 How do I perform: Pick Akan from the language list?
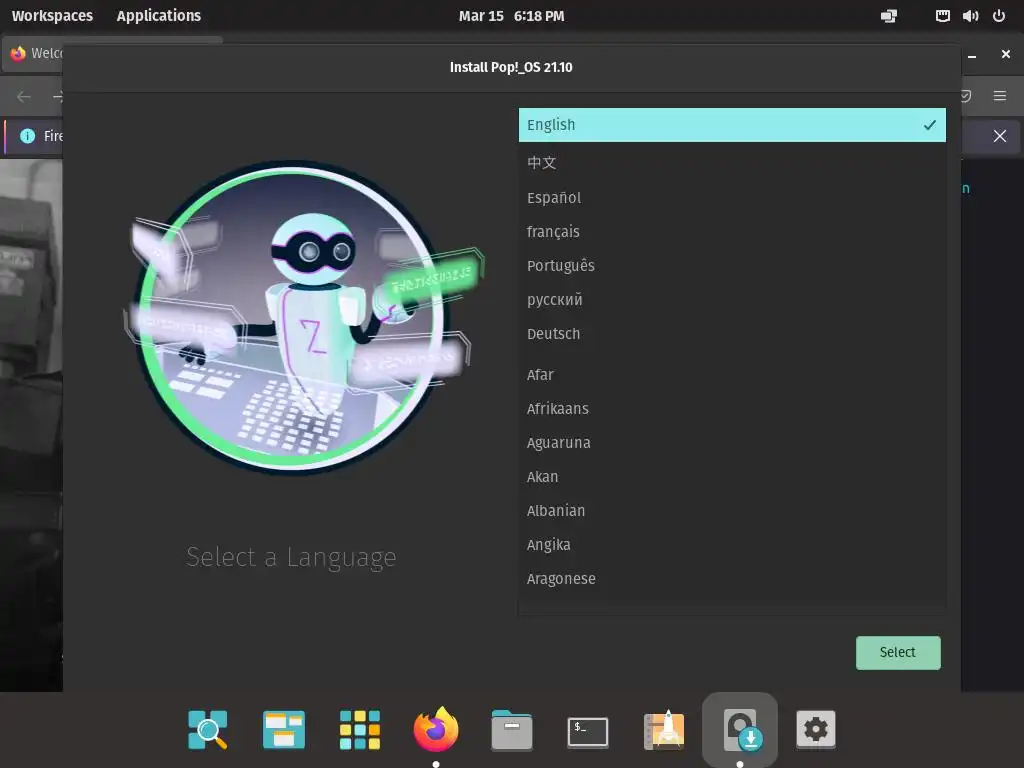point(732,477)
